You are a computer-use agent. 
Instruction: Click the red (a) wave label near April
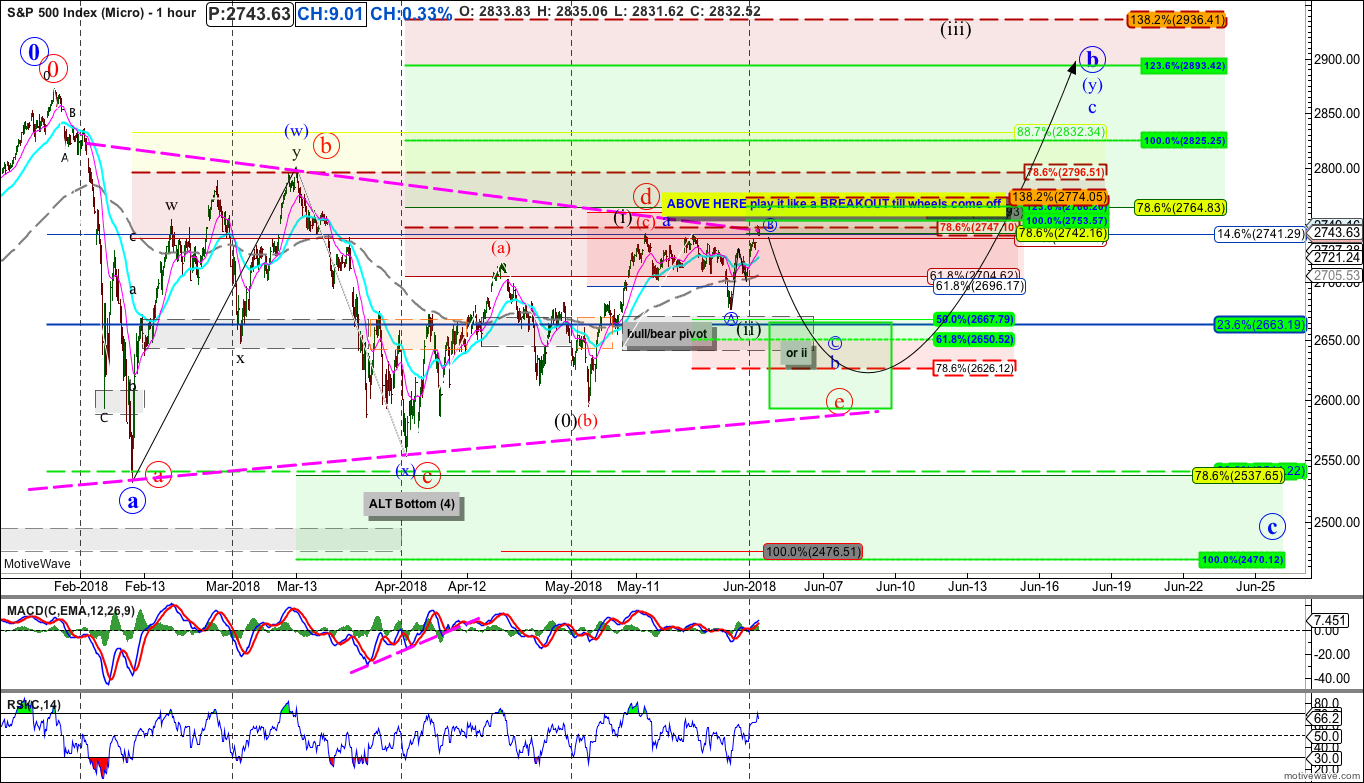[x=500, y=247]
